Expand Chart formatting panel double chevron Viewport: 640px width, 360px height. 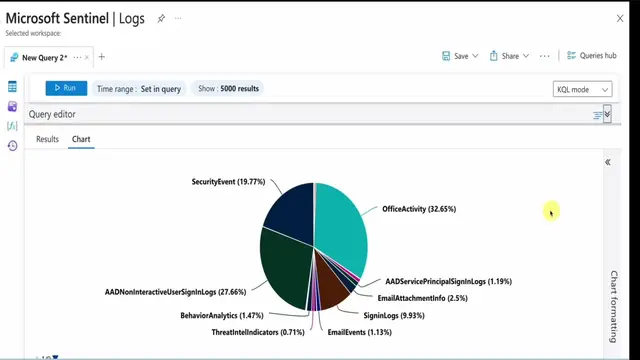608,162
